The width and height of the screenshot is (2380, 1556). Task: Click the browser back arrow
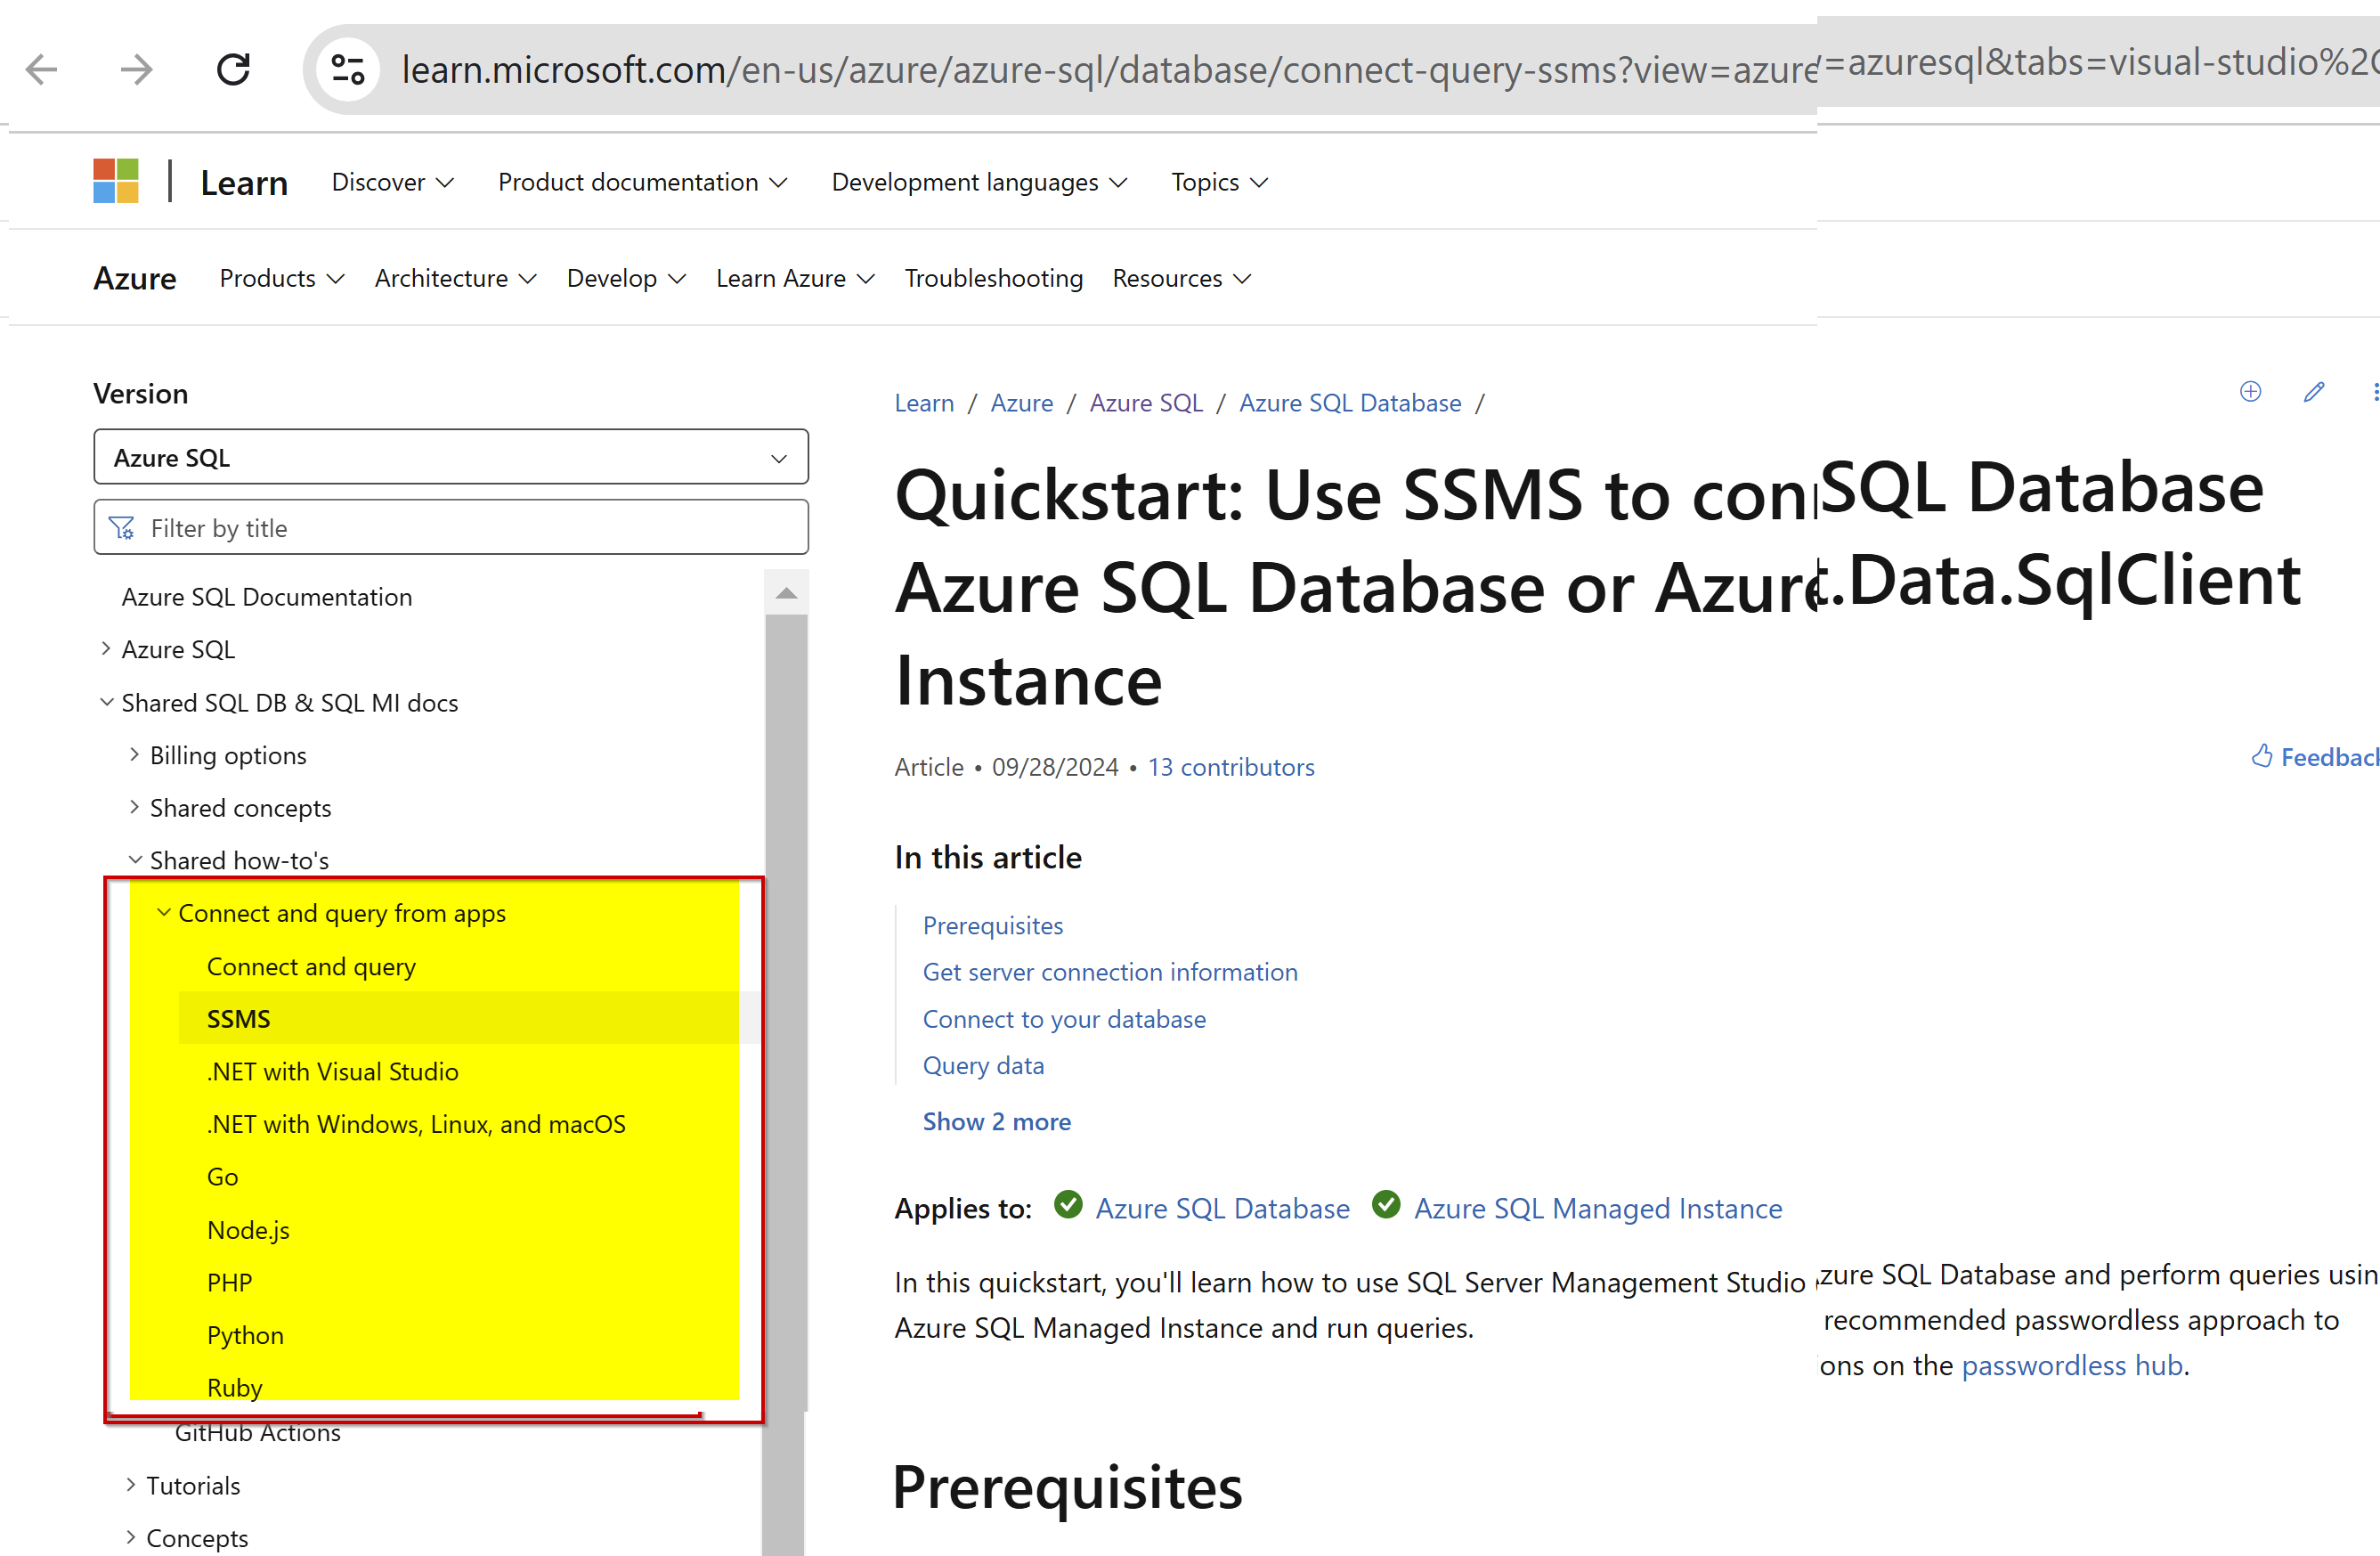[x=41, y=69]
